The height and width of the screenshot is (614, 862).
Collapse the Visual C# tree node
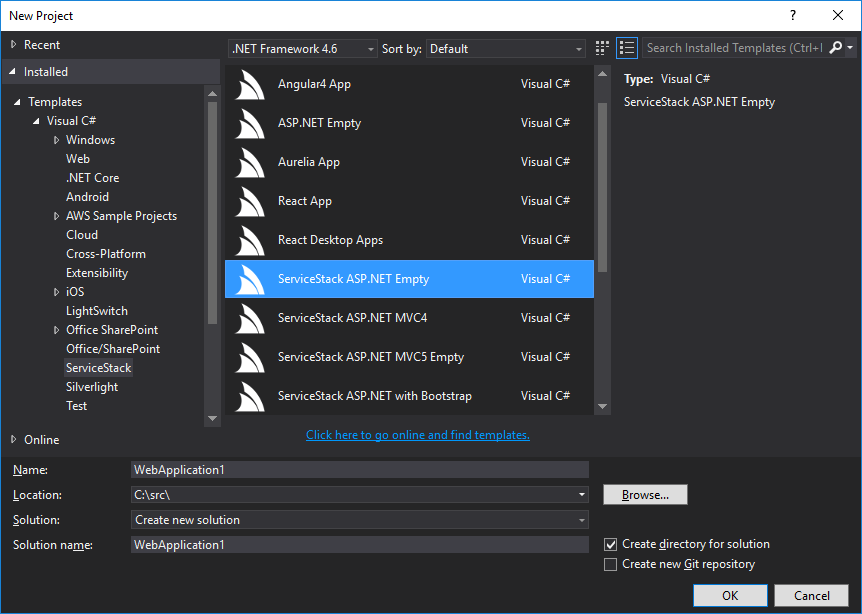pyautogui.click(x=36, y=121)
